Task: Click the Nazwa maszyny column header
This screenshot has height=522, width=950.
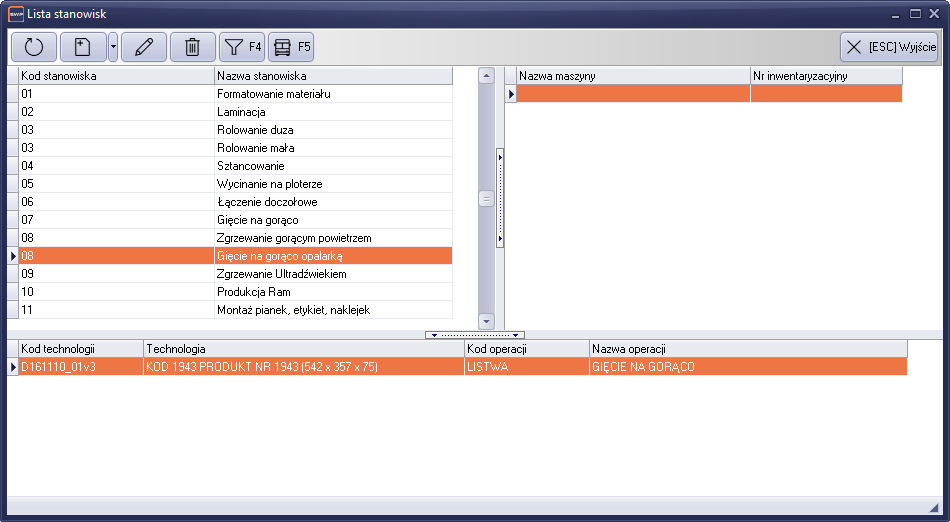Action: point(632,76)
